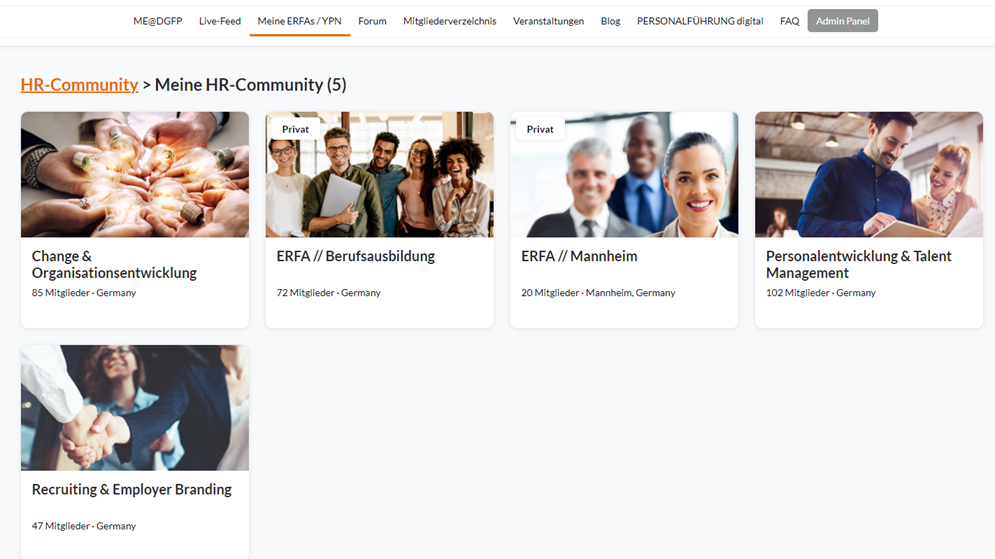This screenshot has height=559, width=995.
Task: Open the Recruiting & Employer Branding title
Action: (131, 489)
